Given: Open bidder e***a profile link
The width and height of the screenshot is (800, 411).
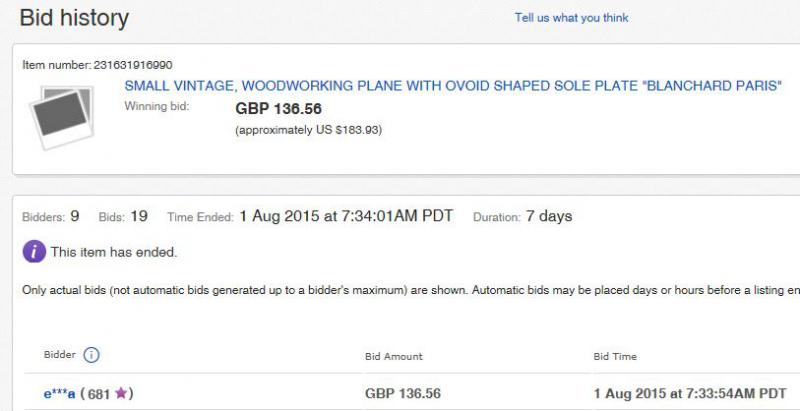Looking at the screenshot, I should coord(59,394).
